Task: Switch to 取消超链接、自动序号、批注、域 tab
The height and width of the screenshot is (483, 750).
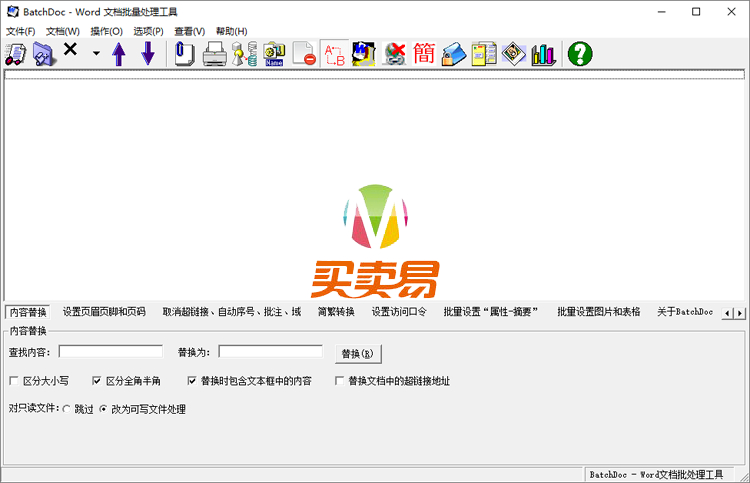Action: 232,312
